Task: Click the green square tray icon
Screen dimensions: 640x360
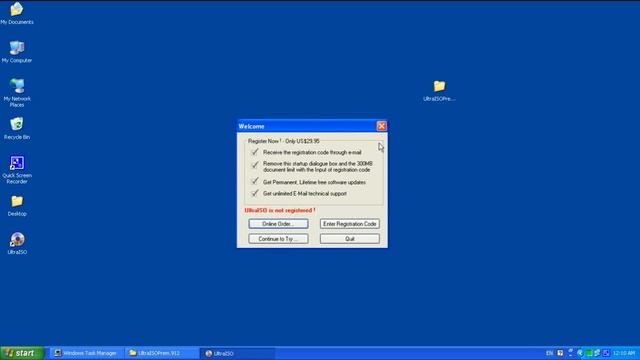Action: tap(589, 353)
